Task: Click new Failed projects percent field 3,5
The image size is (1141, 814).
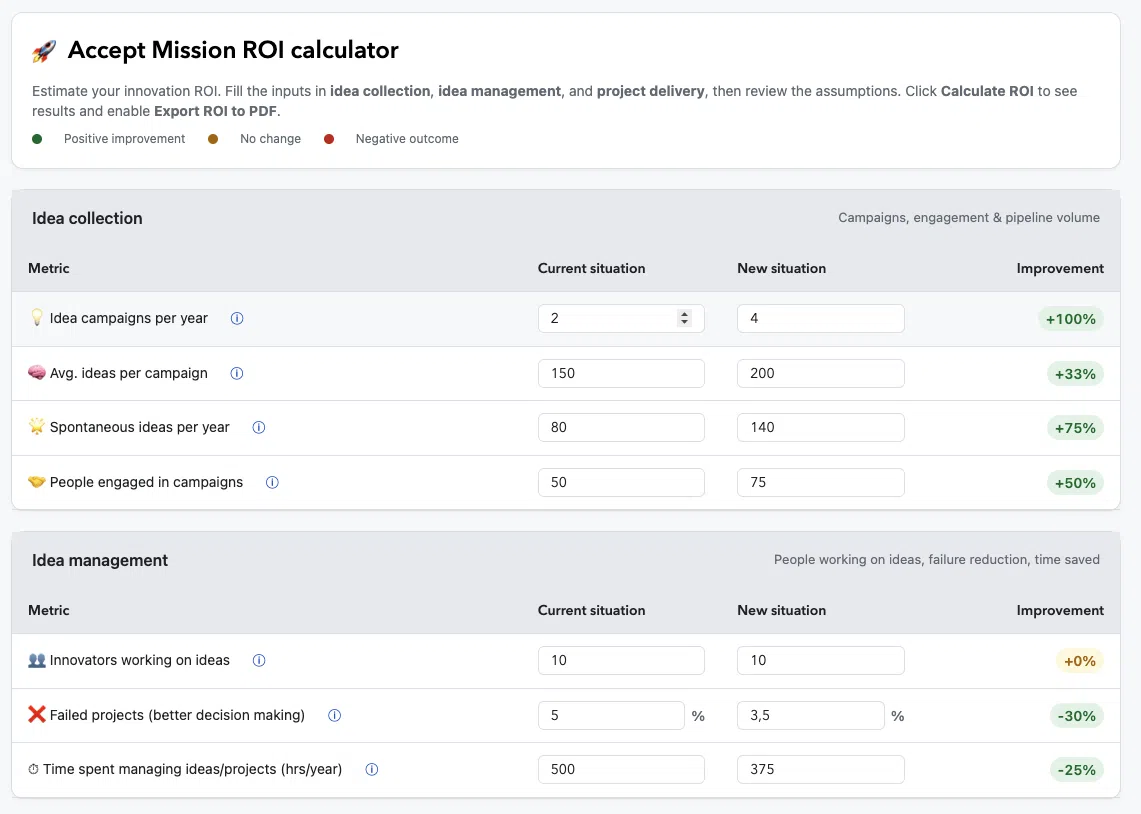Action: tap(811, 716)
